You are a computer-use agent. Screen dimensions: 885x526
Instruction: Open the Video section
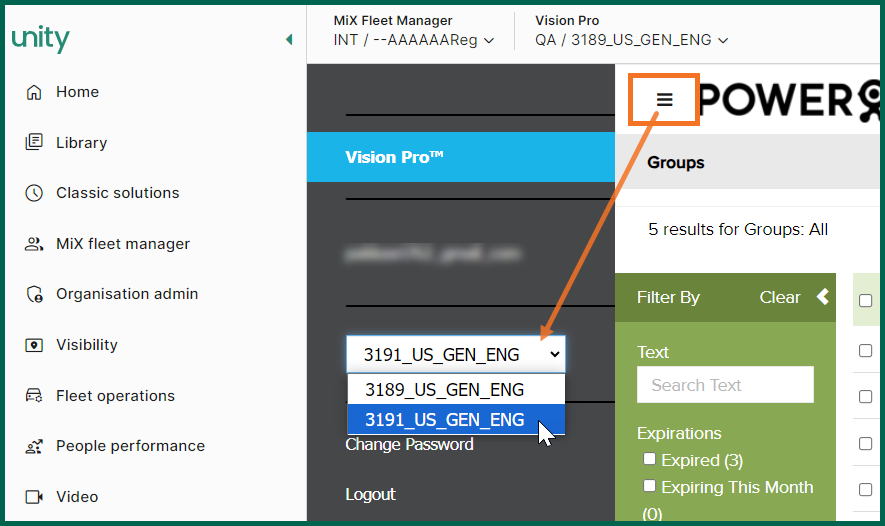pyautogui.click(x=77, y=497)
